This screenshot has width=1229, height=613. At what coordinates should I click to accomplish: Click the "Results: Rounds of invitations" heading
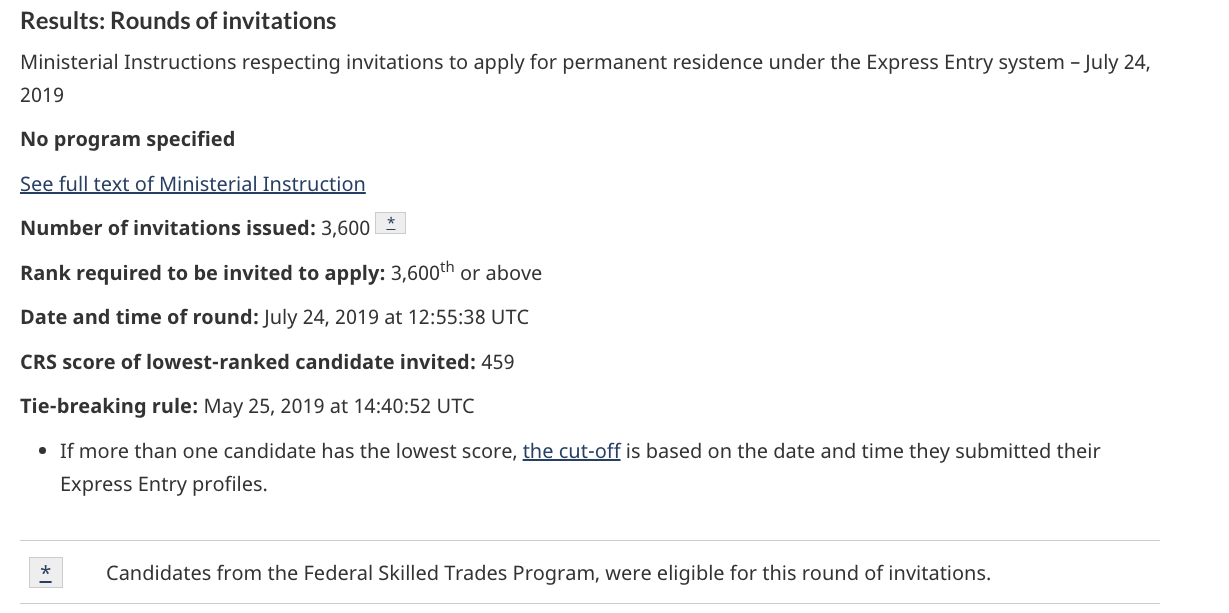click(x=178, y=21)
